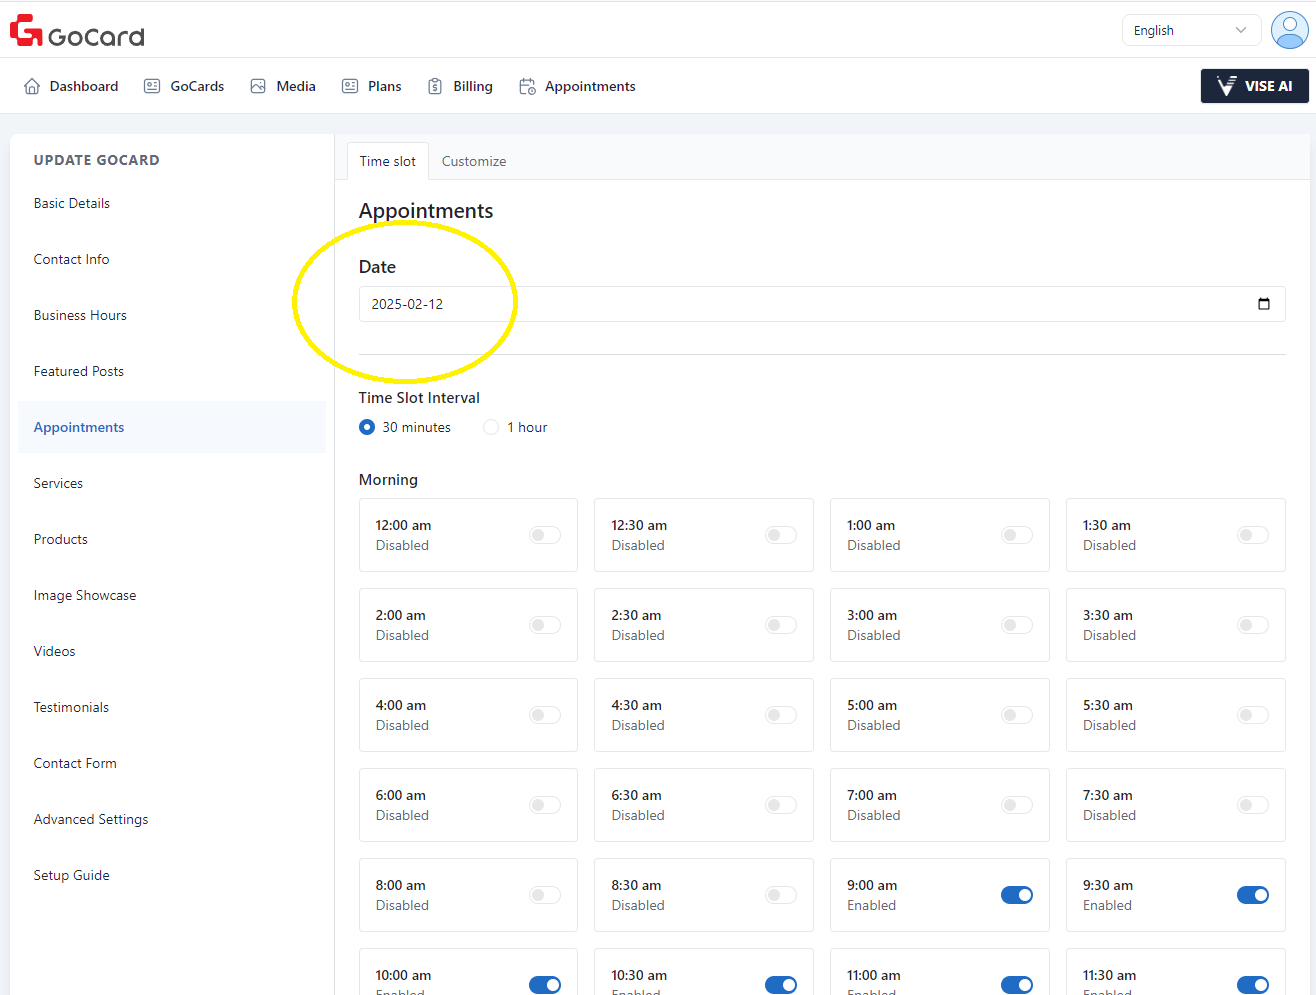Image resolution: width=1316 pixels, height=995 pixels.
Task: Click the Media image icon
Action: (258, 86)
